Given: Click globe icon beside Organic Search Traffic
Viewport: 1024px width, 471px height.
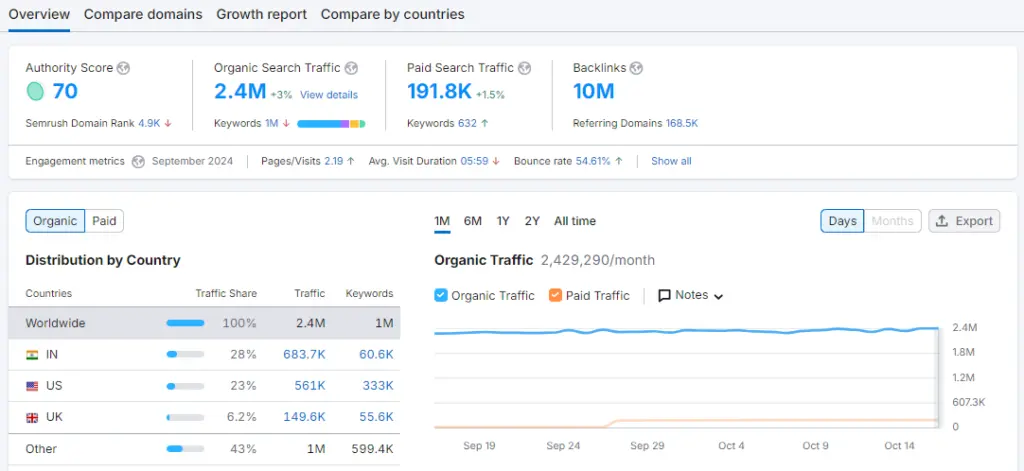Looking at the screenshot, I should pos(351,68).
